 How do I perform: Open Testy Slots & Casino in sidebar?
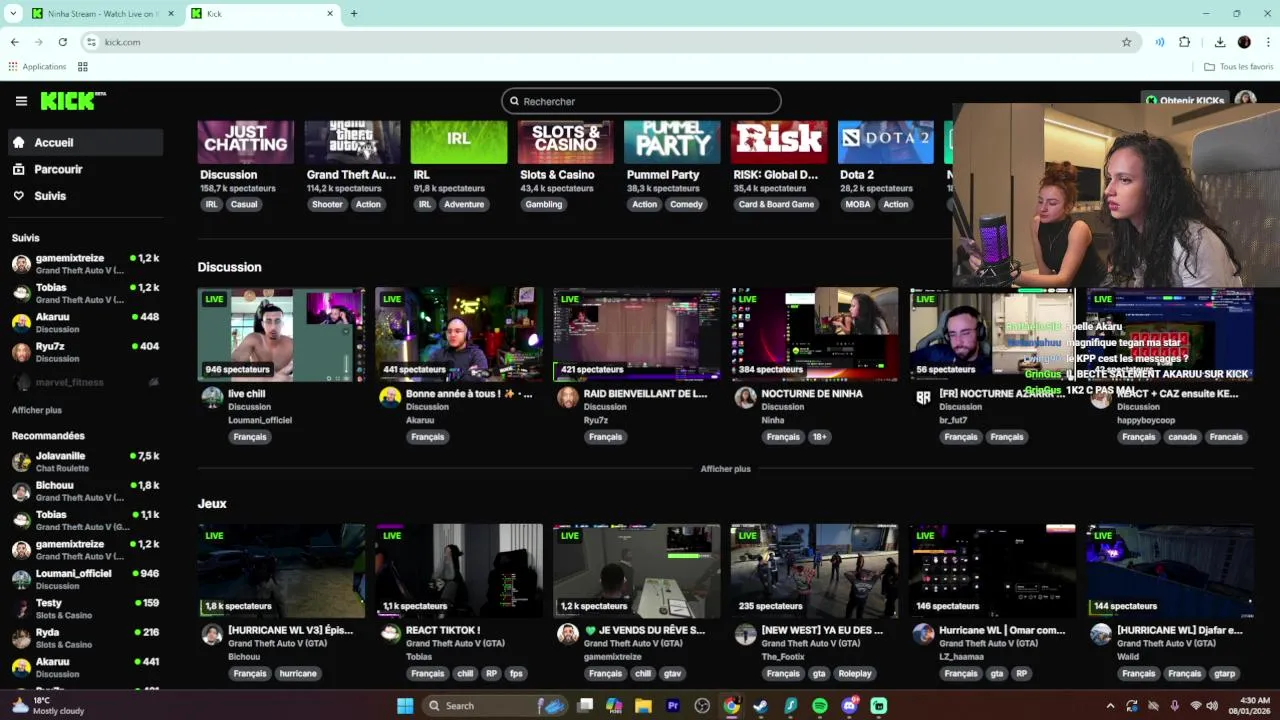point(86,609)
